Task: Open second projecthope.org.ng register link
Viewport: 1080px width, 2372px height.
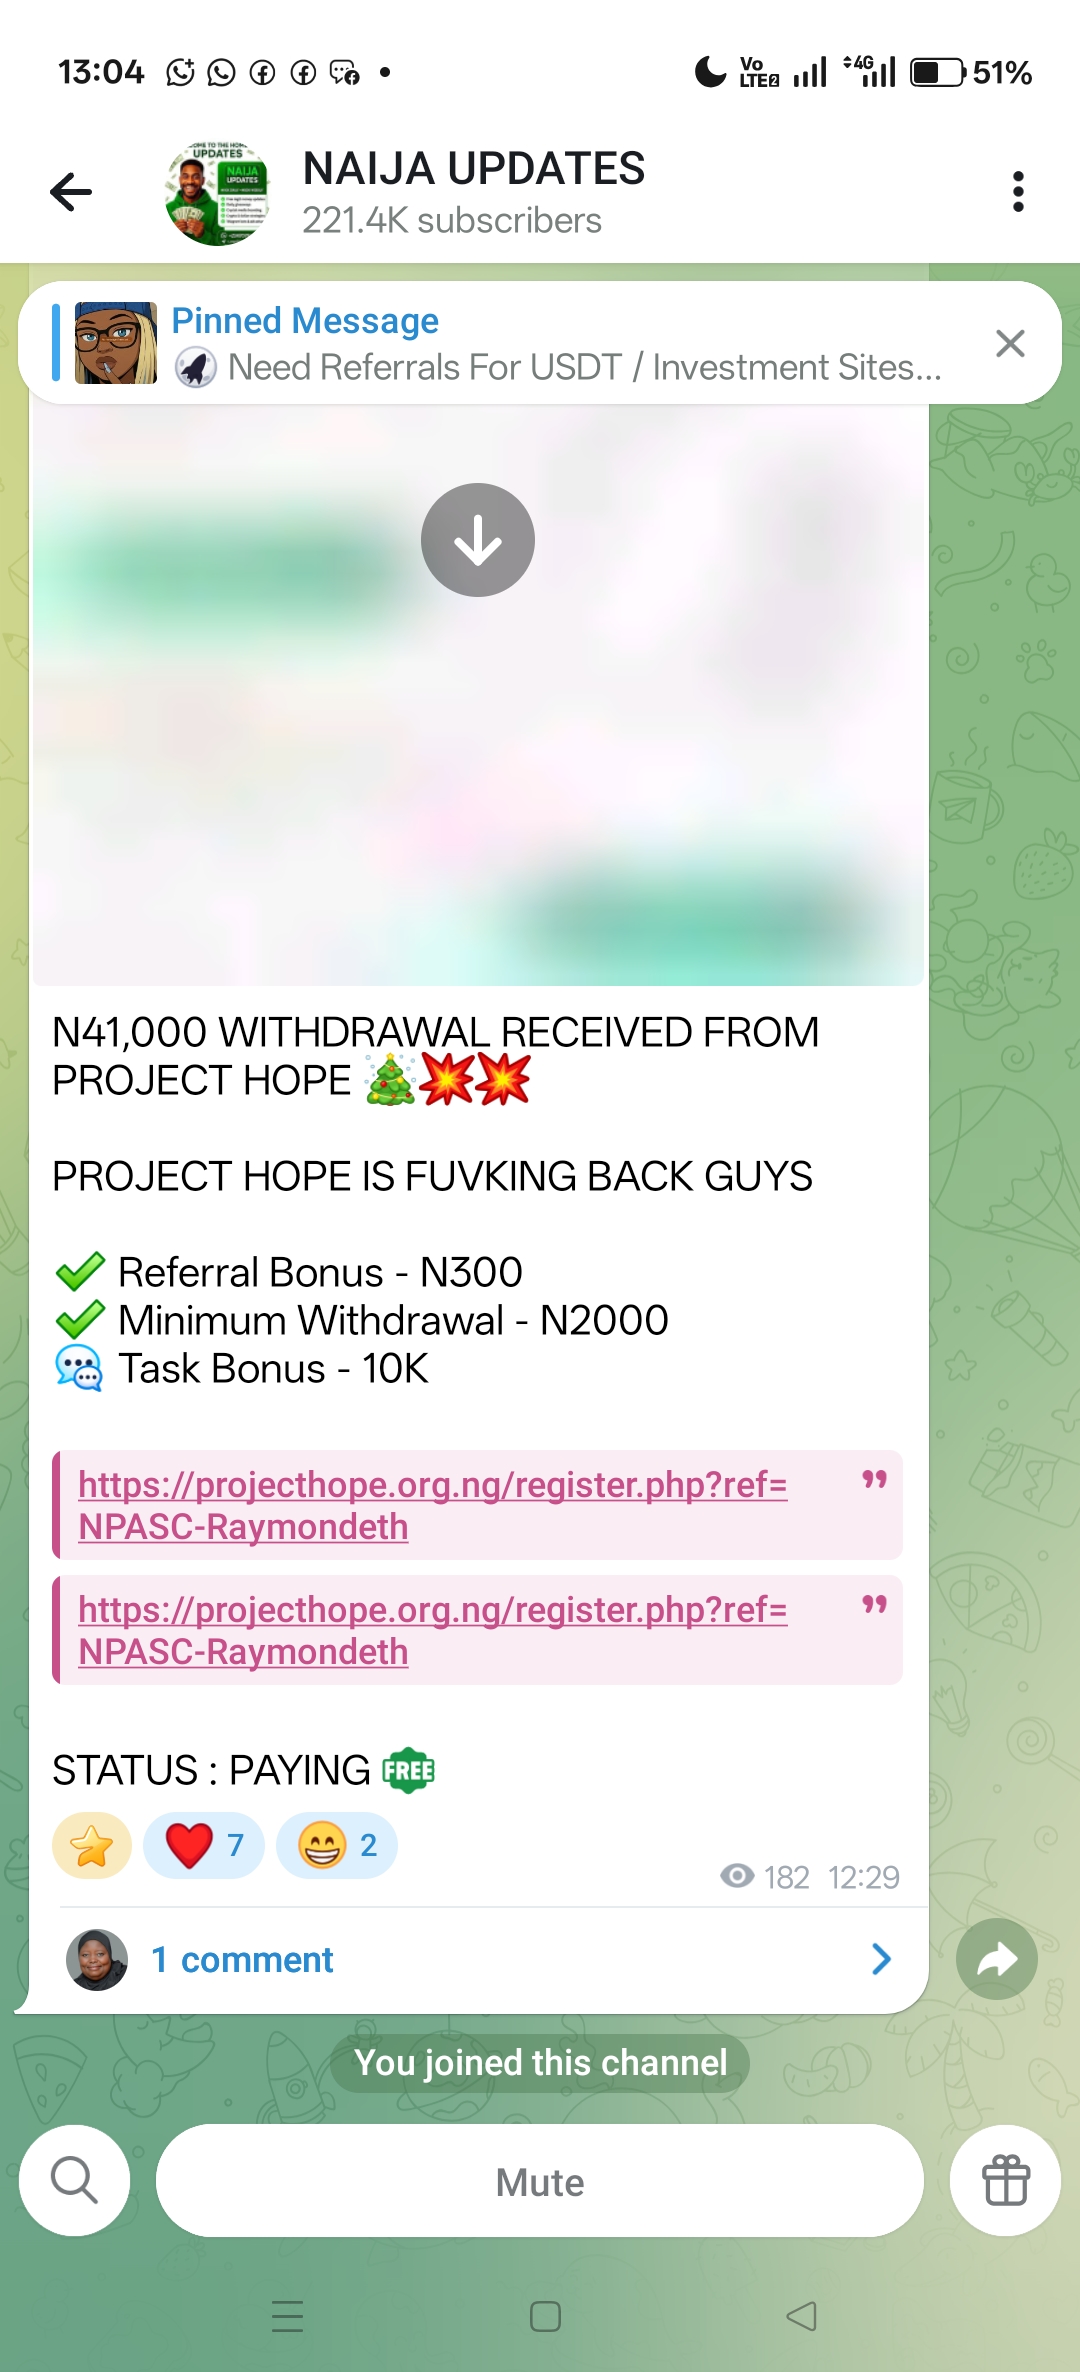Action: [x=433, y=1630]
